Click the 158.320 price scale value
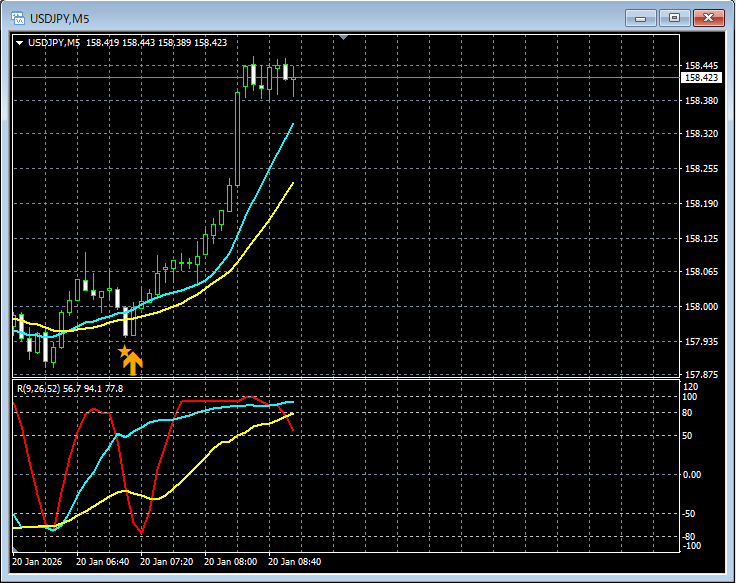 (701, 134)
